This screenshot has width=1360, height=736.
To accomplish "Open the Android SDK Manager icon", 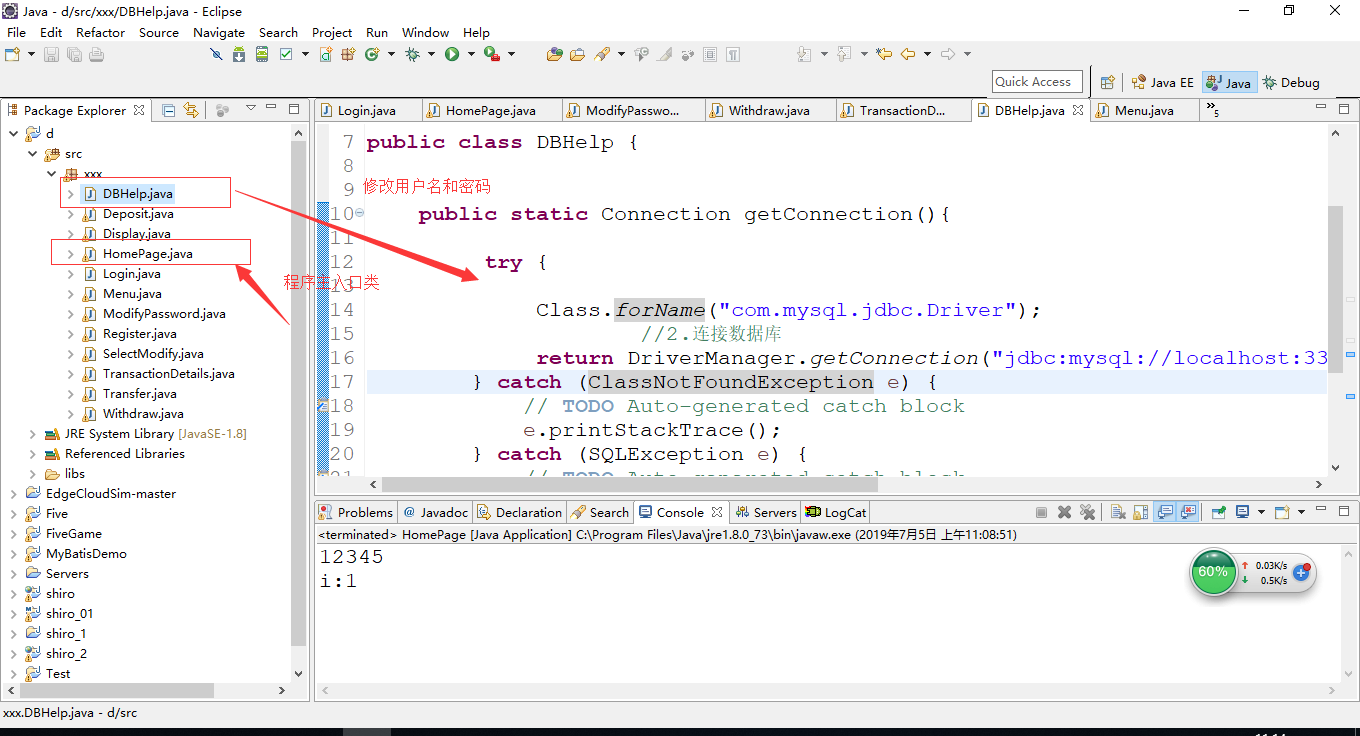I will 238,54.
